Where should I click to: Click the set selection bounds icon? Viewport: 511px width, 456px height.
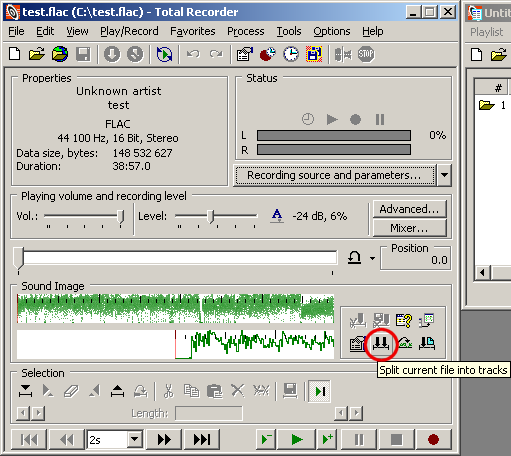tap(25, 391)
